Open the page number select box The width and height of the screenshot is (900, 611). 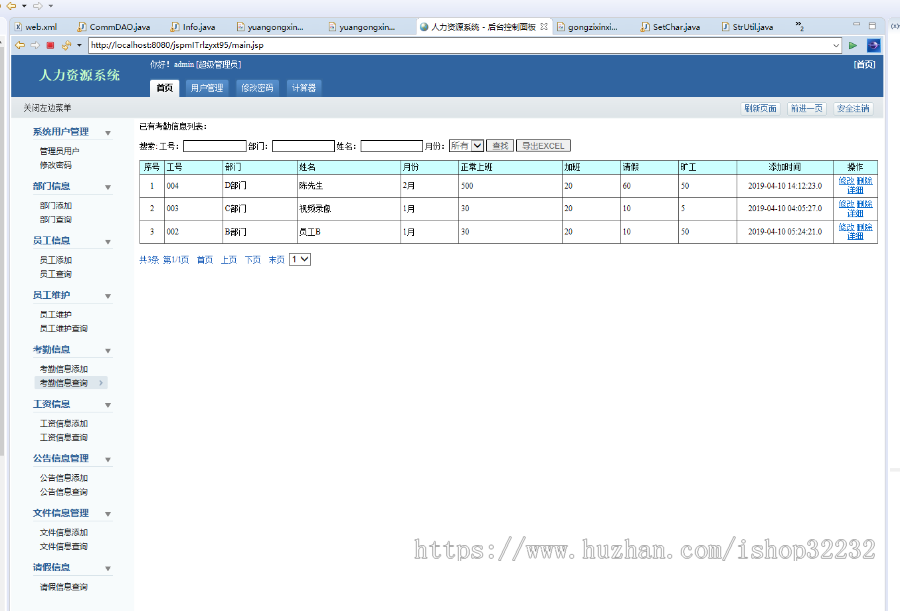(300, 260)
